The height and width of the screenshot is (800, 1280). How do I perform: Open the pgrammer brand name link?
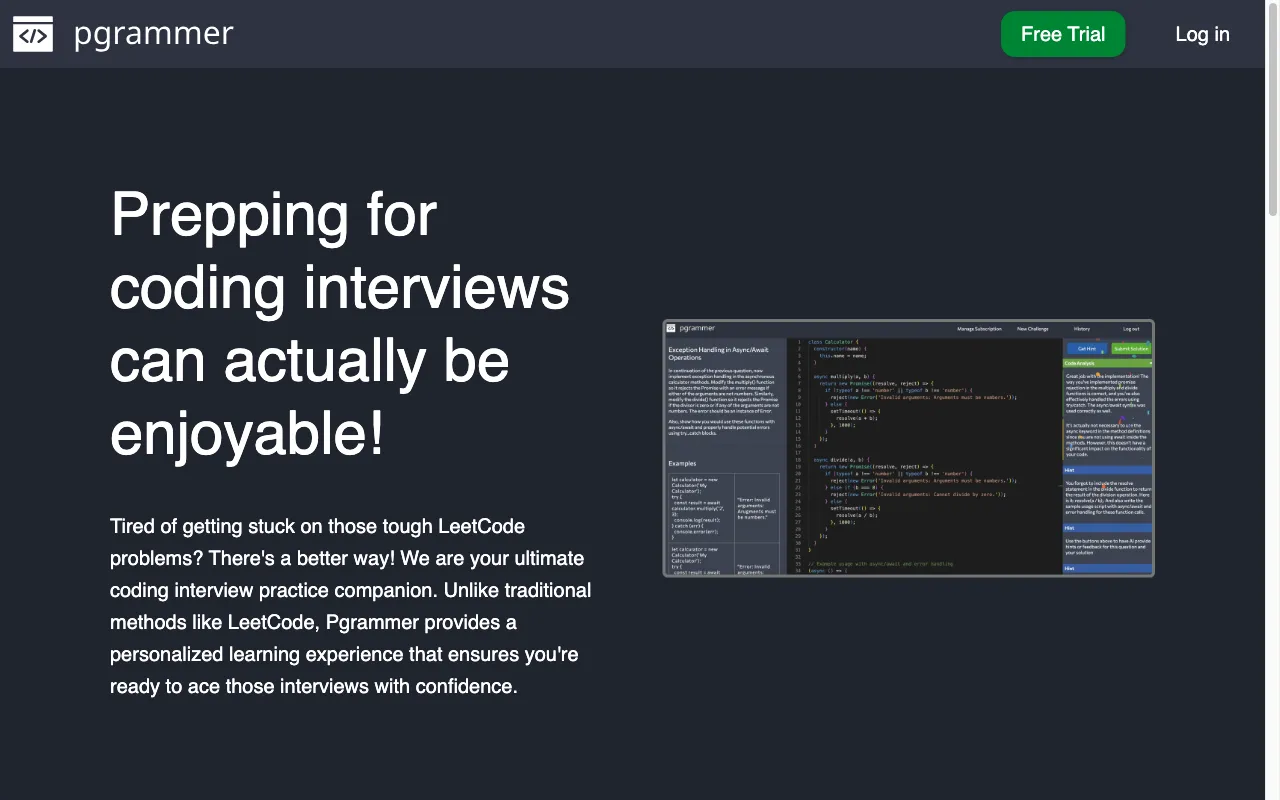pos(153,34)
